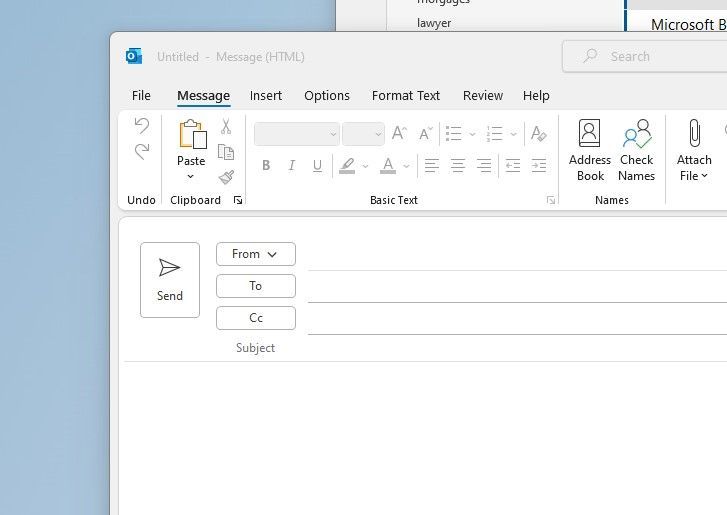Expand font color arrow
Viewport: 727px width, 515px height.
pyautogui.click(x=406, y=166)
